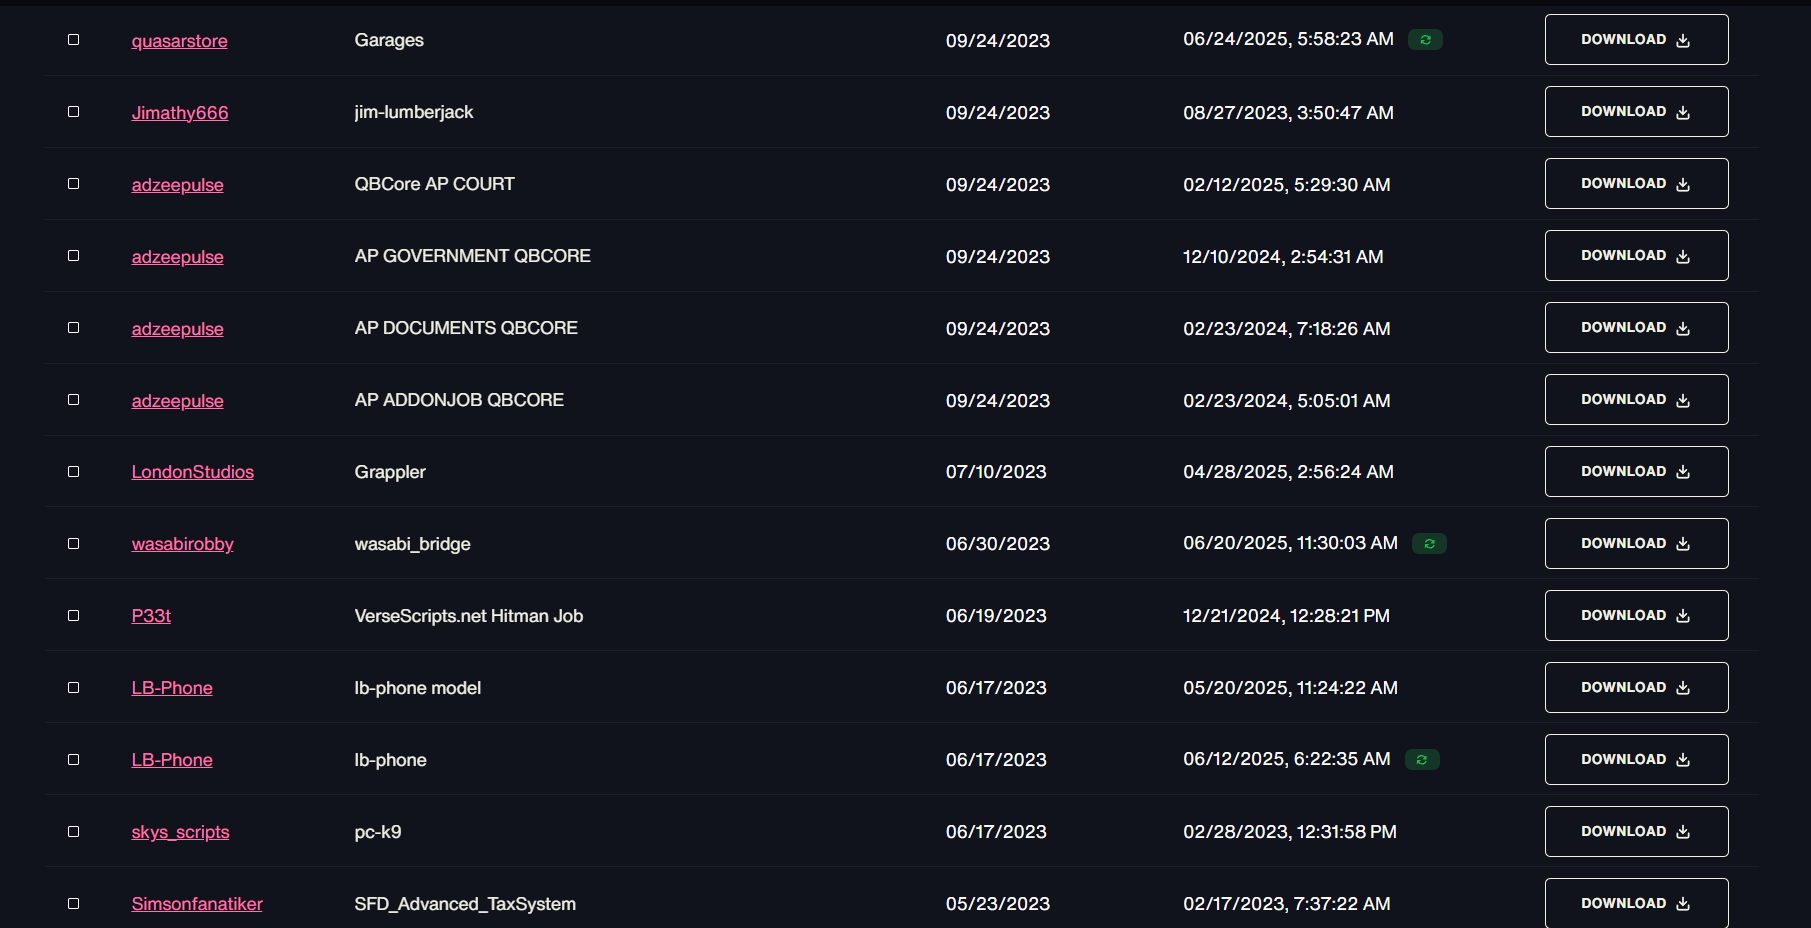Open the Jimathy666 author link
The height and width of the screenshot is (928, 1811).
point(180,113)
